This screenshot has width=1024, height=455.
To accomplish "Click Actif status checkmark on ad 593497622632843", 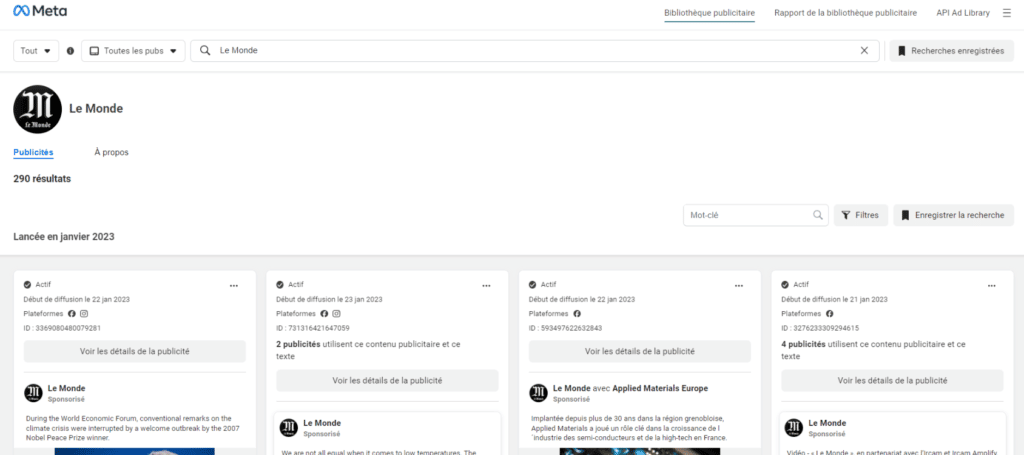I will click(532, 285).
